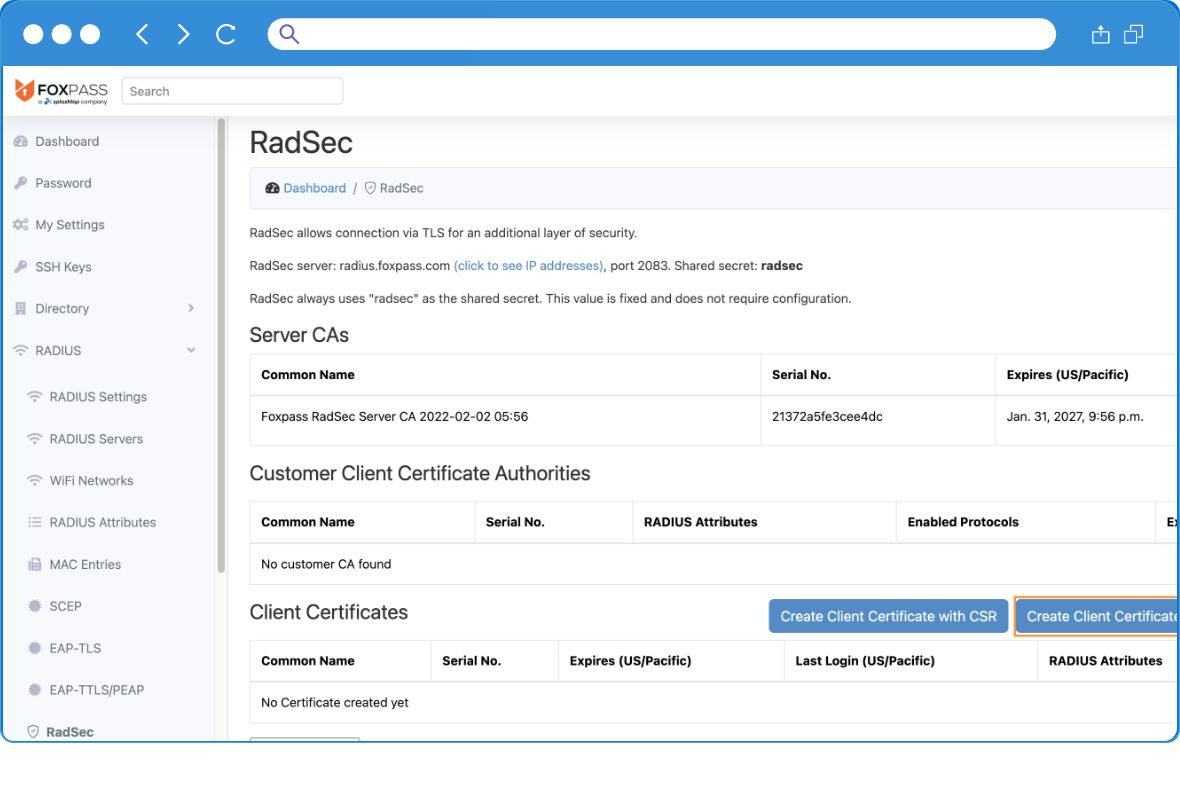Click the RadSec shield icon in the sidebar
The image size is (1180, 788).
click(x=33, y=731)
